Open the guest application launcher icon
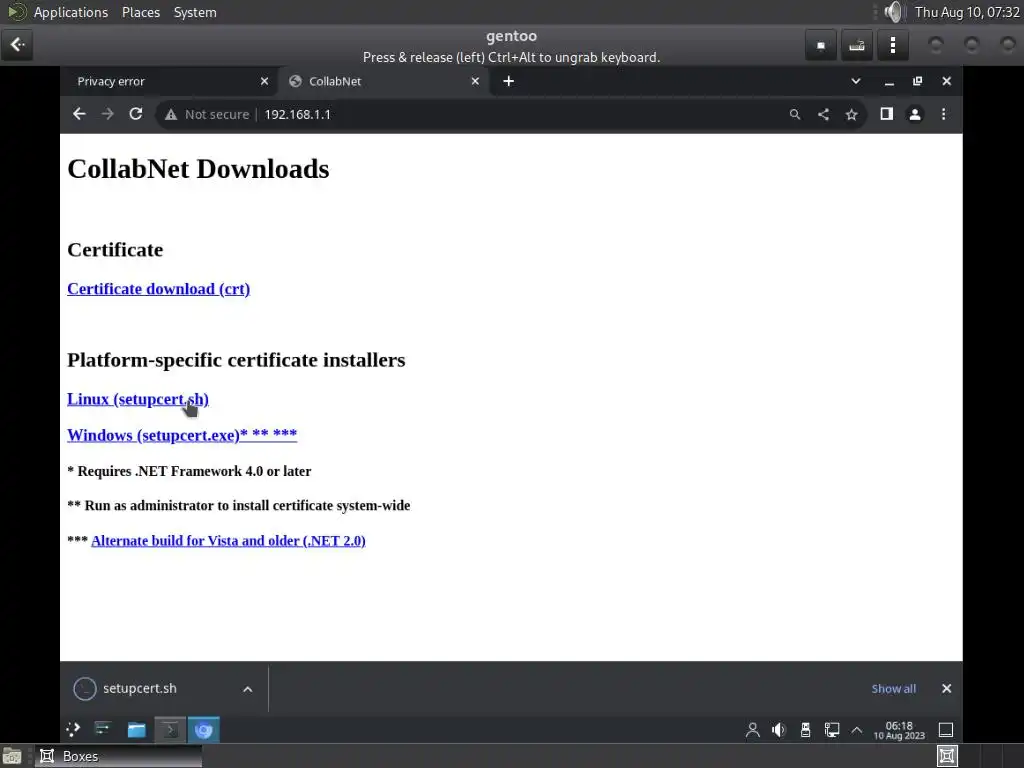This screenshot has height=768, width=1024. pos(73,729)
